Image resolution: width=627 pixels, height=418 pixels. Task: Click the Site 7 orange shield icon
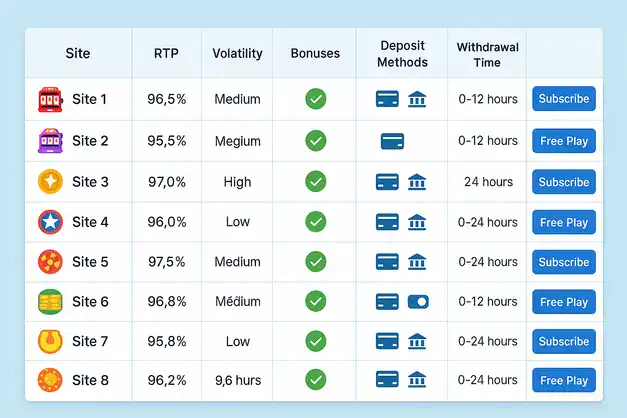click(x=49, y=341)
